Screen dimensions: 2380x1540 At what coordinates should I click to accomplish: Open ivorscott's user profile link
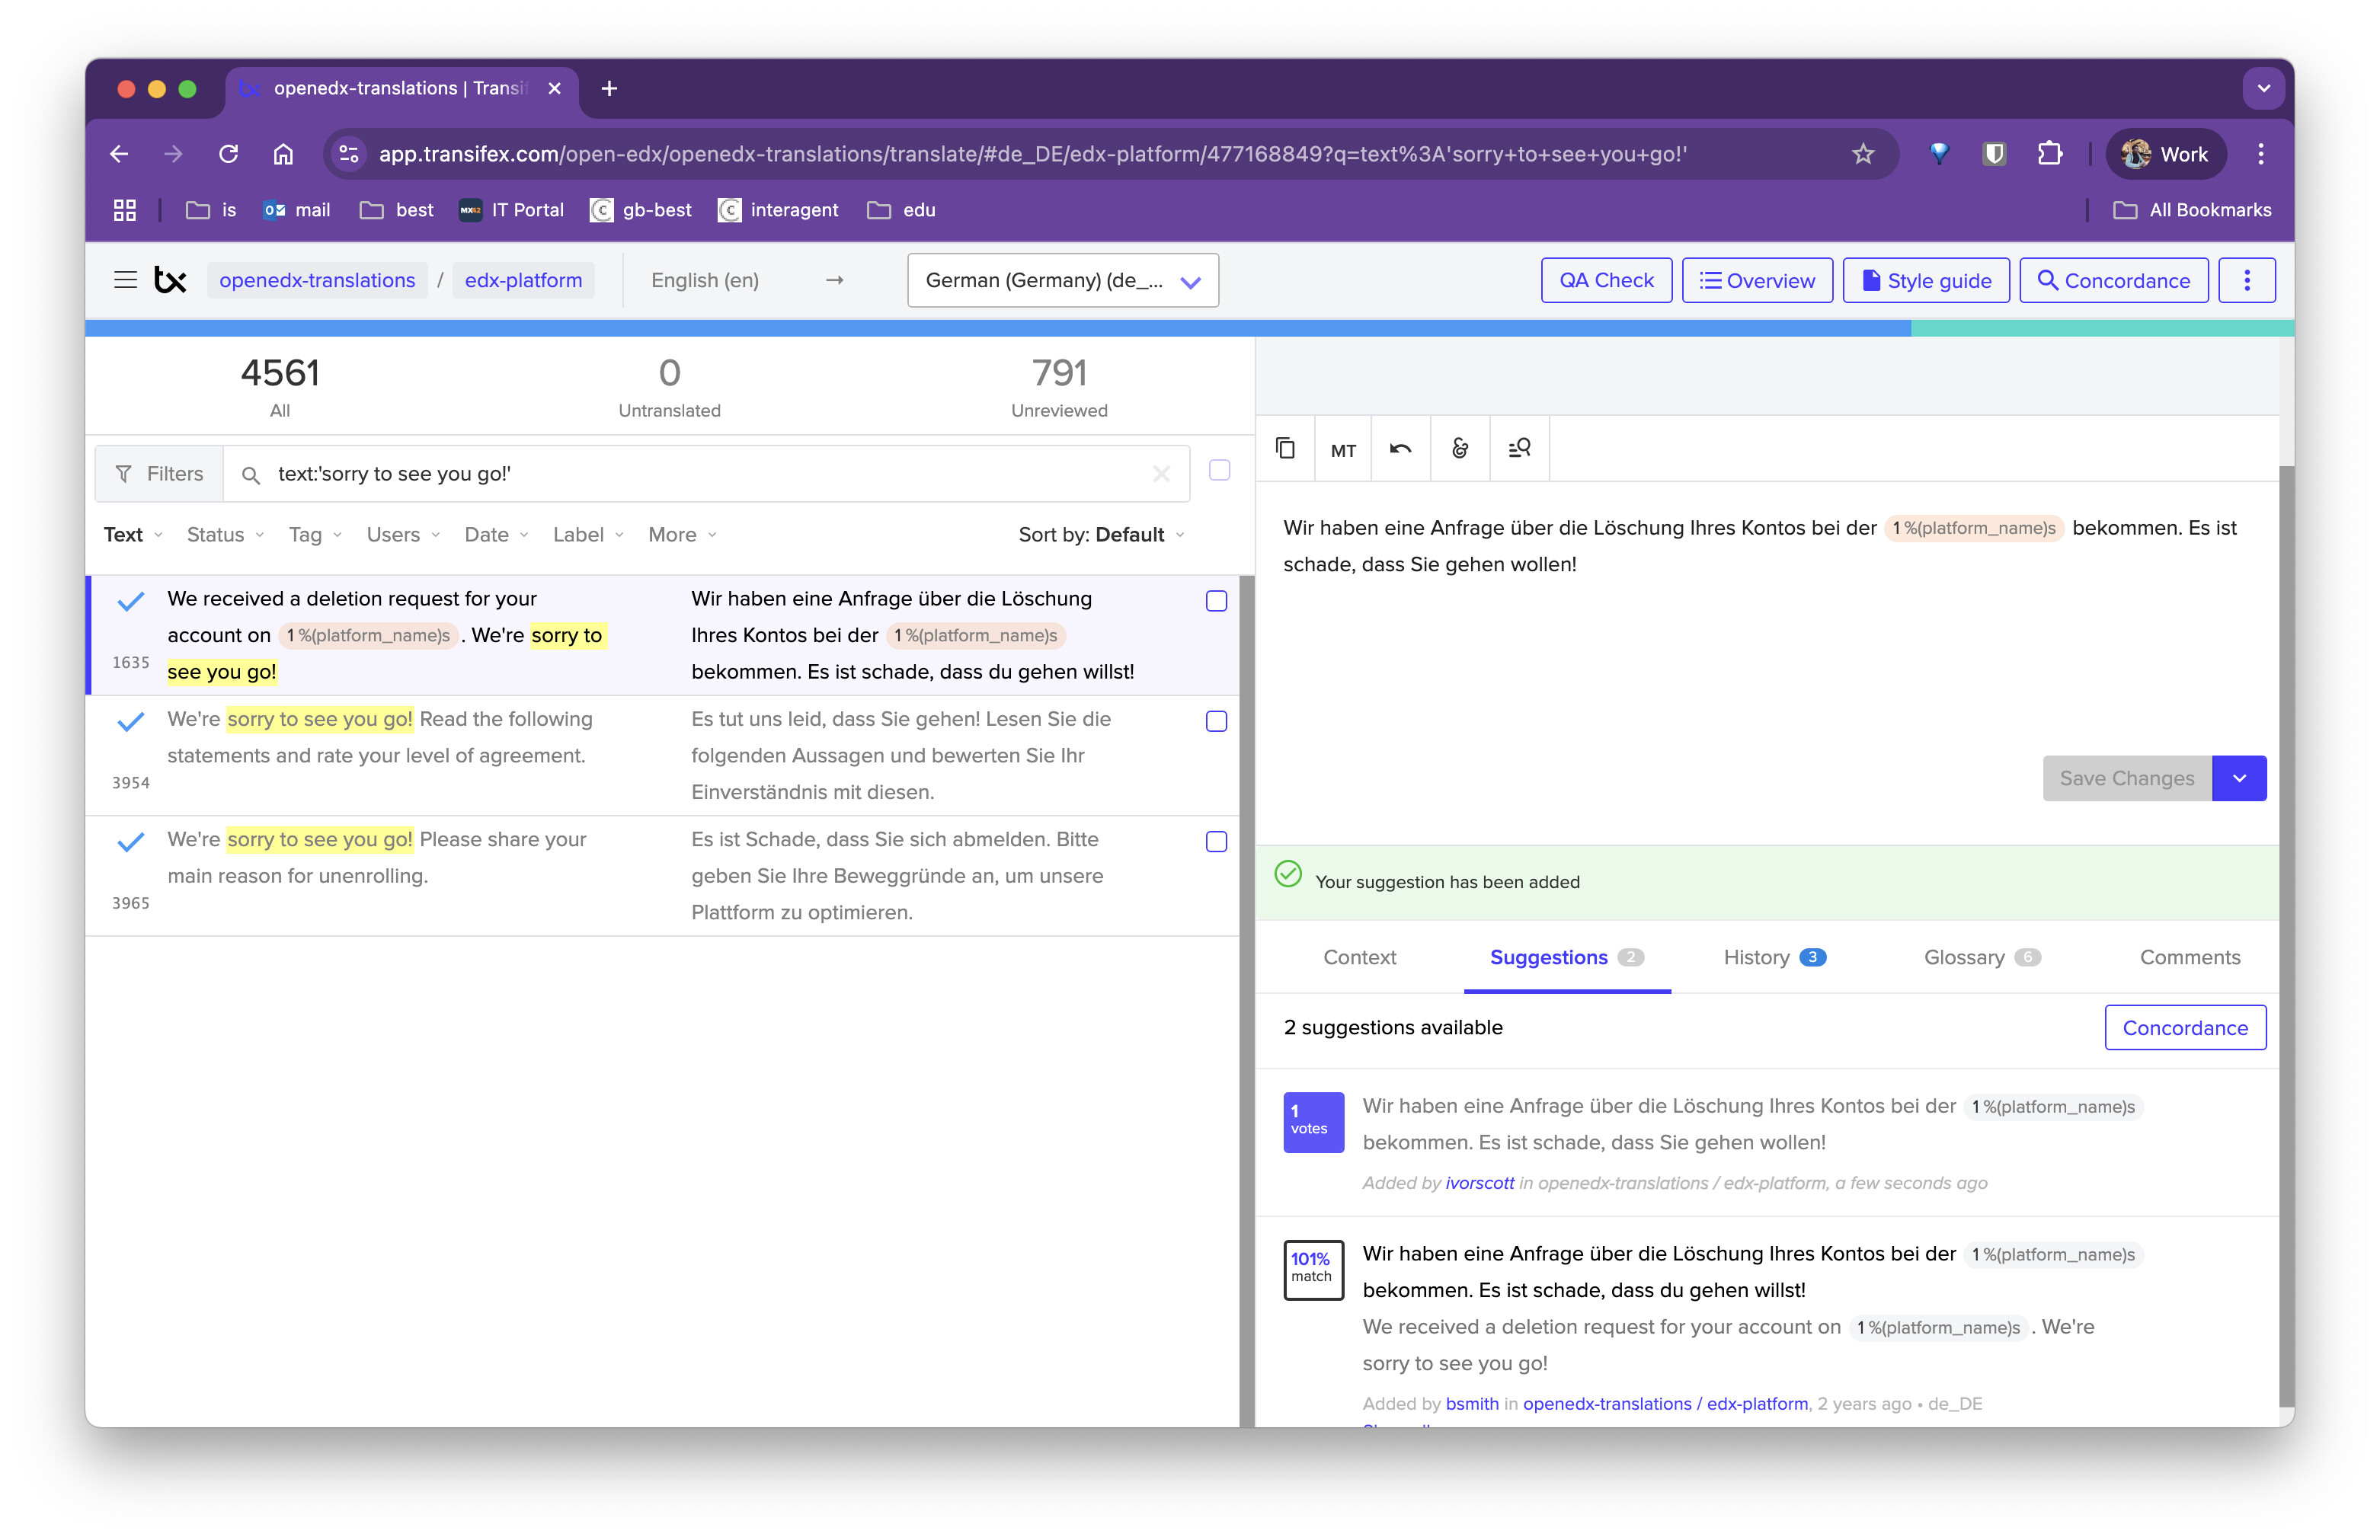(x=1479, y=1183)
